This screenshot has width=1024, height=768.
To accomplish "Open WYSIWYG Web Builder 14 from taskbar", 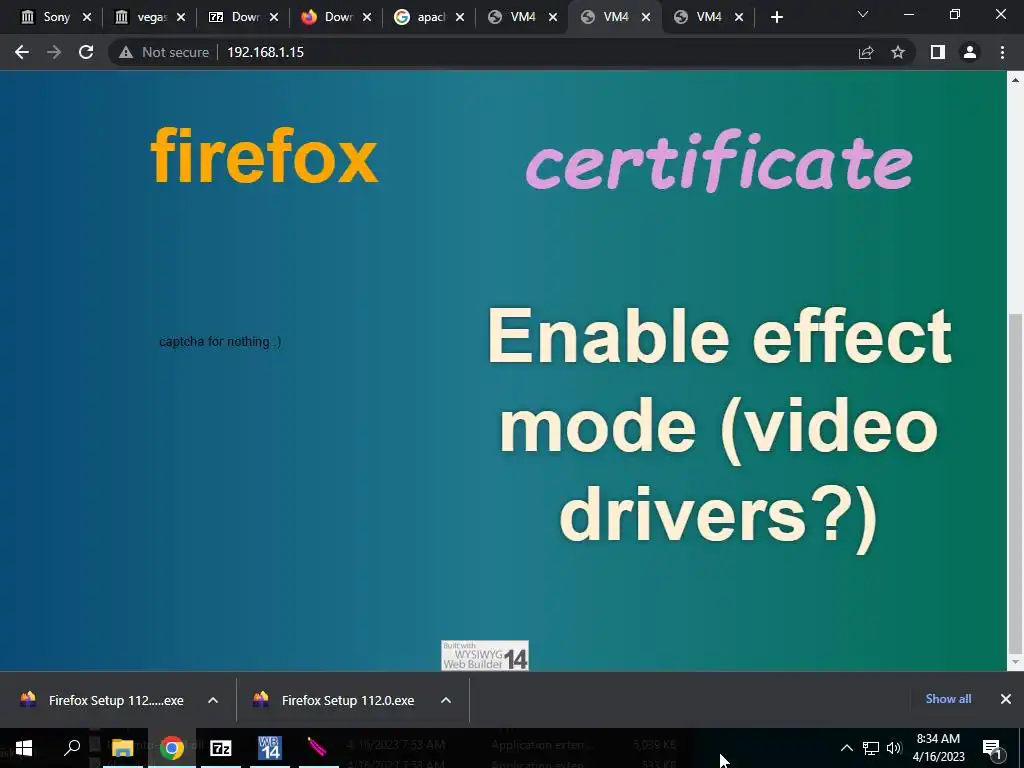I will click(269, 748).
